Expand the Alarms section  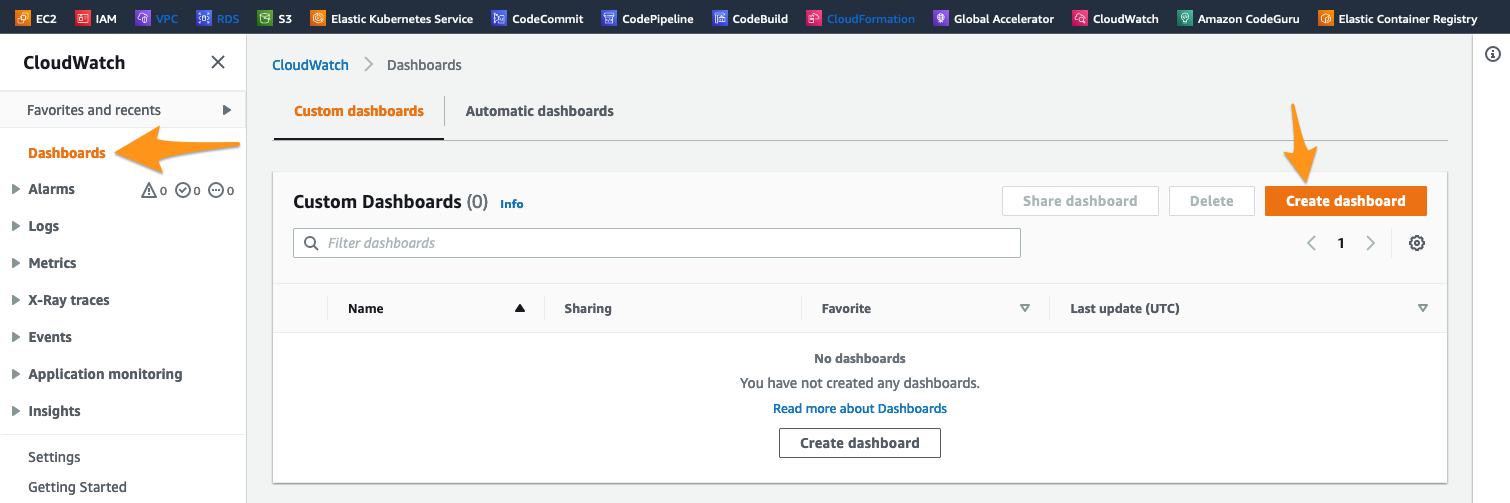15,189
